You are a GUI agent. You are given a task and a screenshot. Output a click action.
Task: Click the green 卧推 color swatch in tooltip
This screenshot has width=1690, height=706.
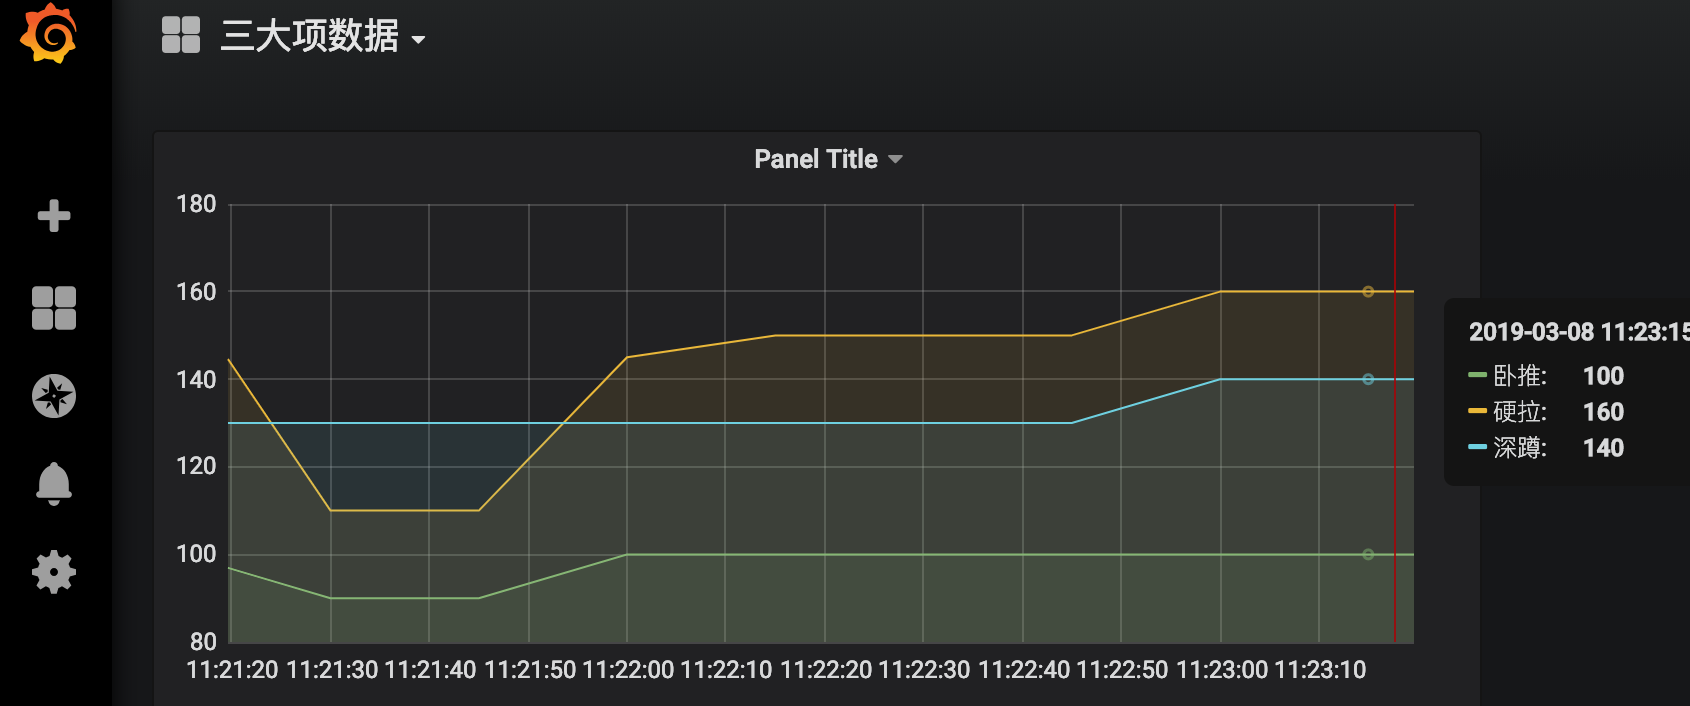1477,375
